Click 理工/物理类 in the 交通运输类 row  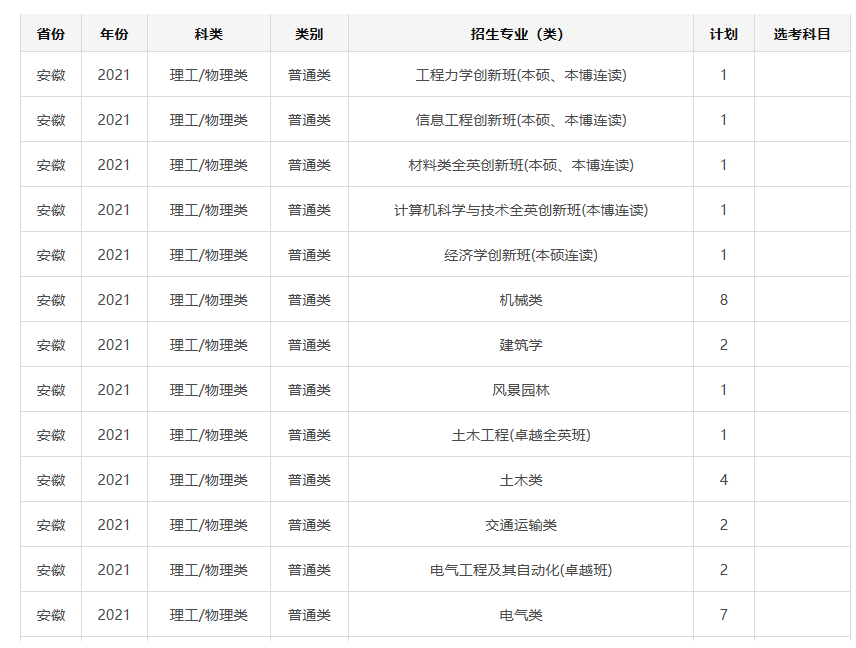[x=209, y=525]
